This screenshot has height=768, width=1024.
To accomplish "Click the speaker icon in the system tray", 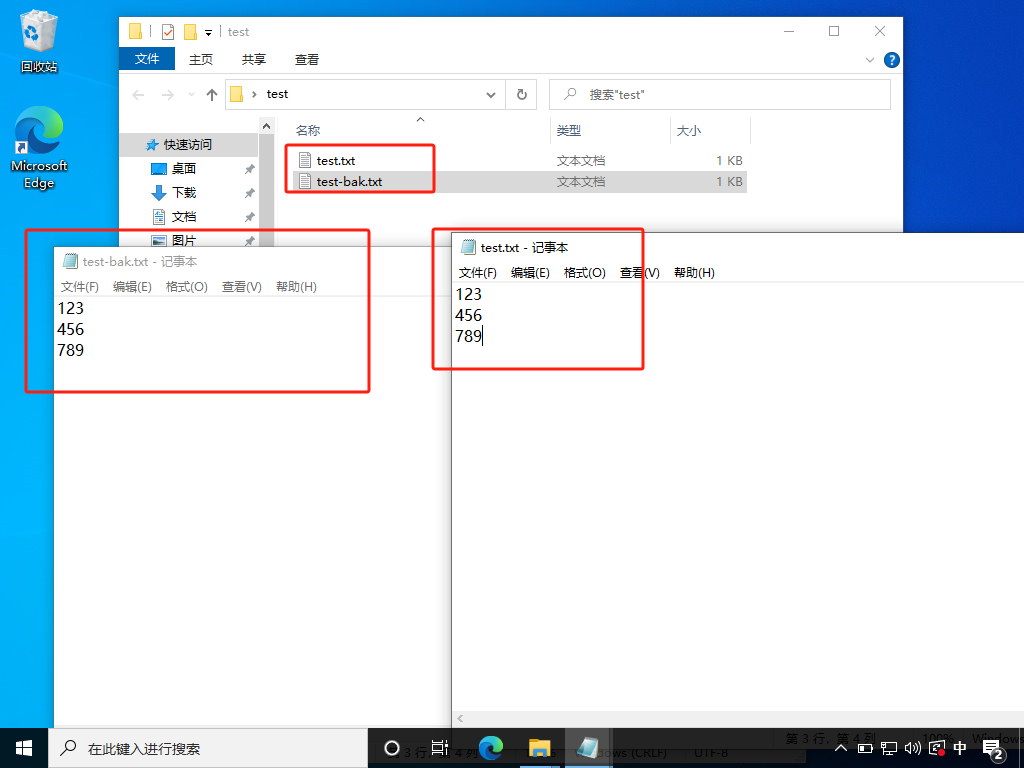I will [x=913, y=747].
